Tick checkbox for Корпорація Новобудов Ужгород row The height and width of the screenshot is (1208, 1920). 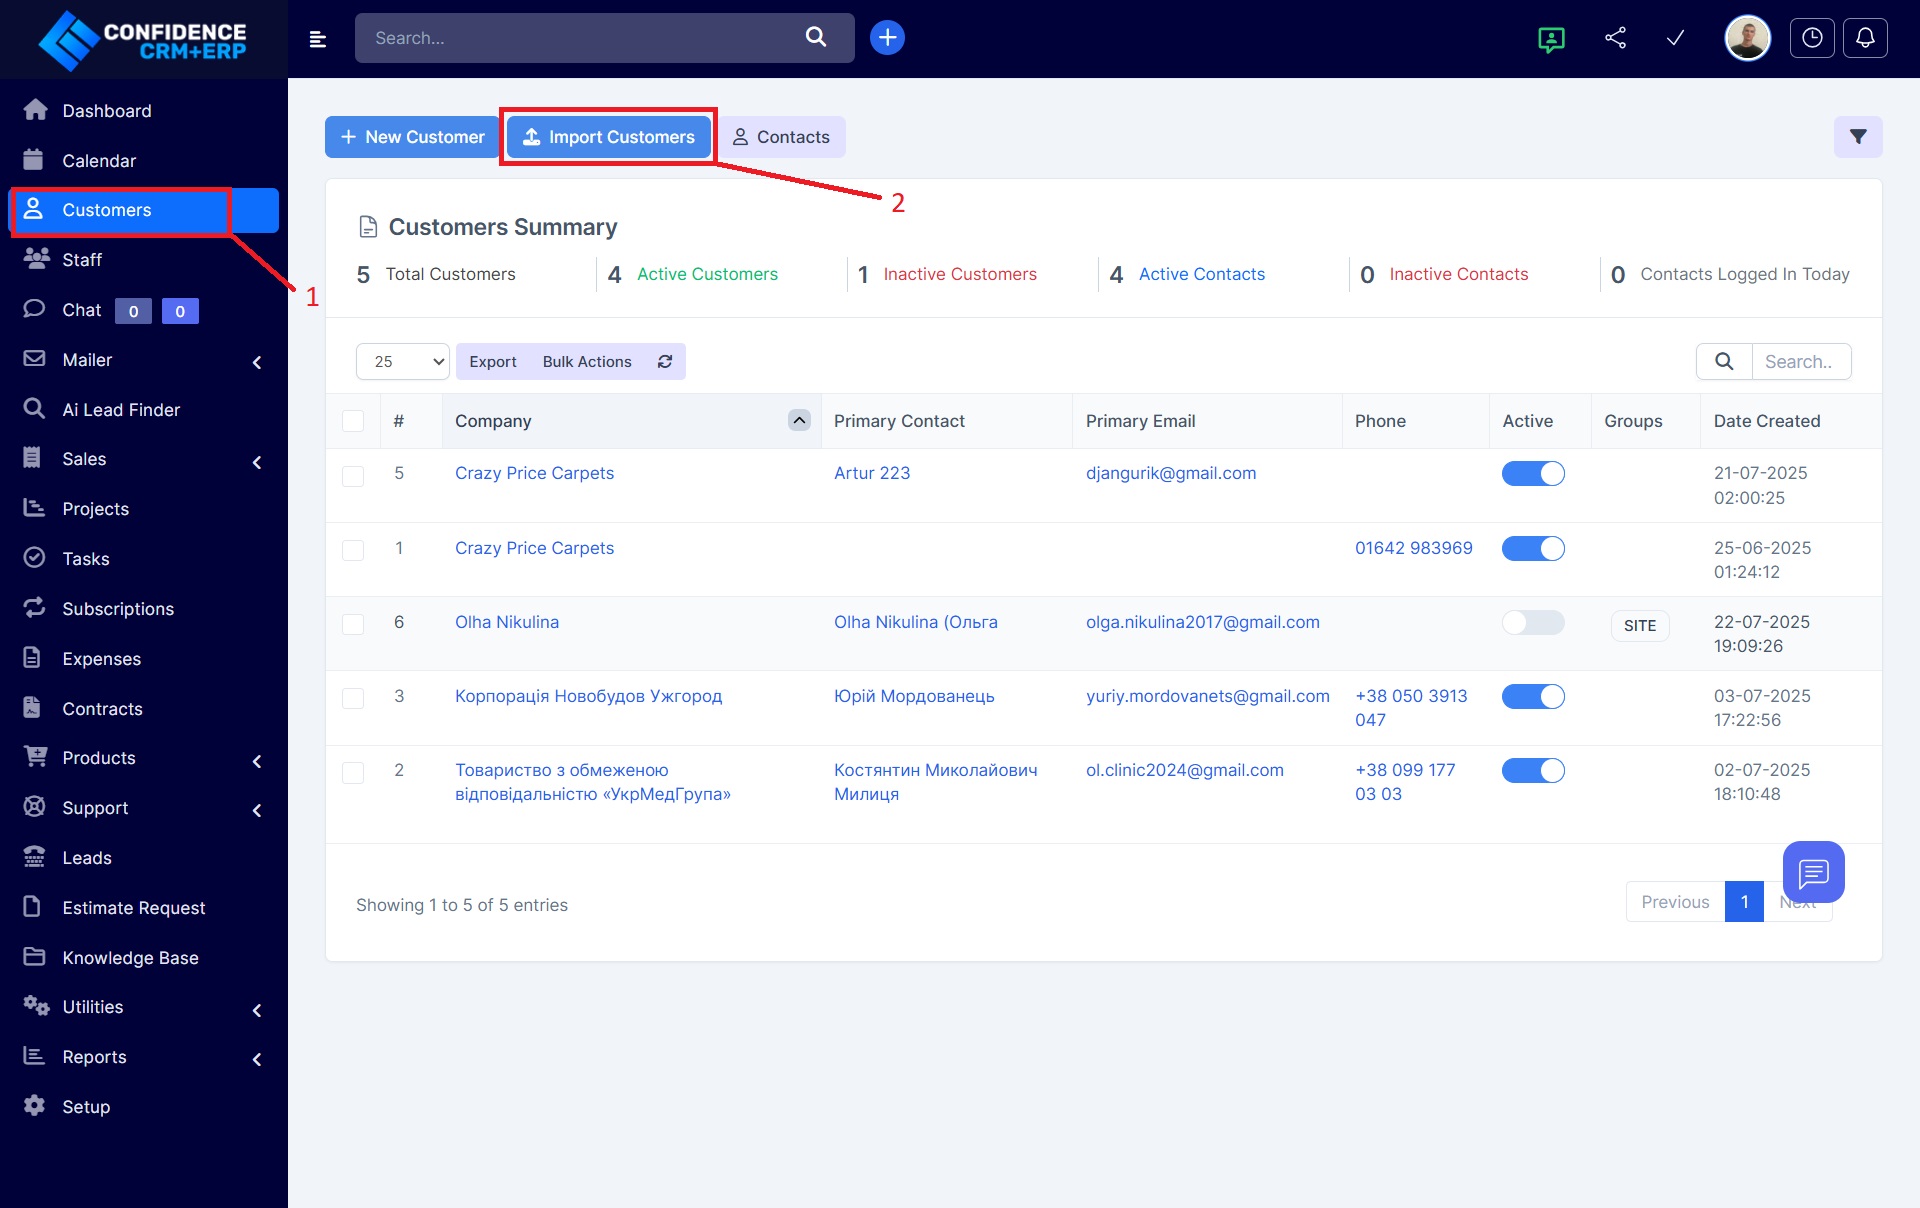pos(353,698)
